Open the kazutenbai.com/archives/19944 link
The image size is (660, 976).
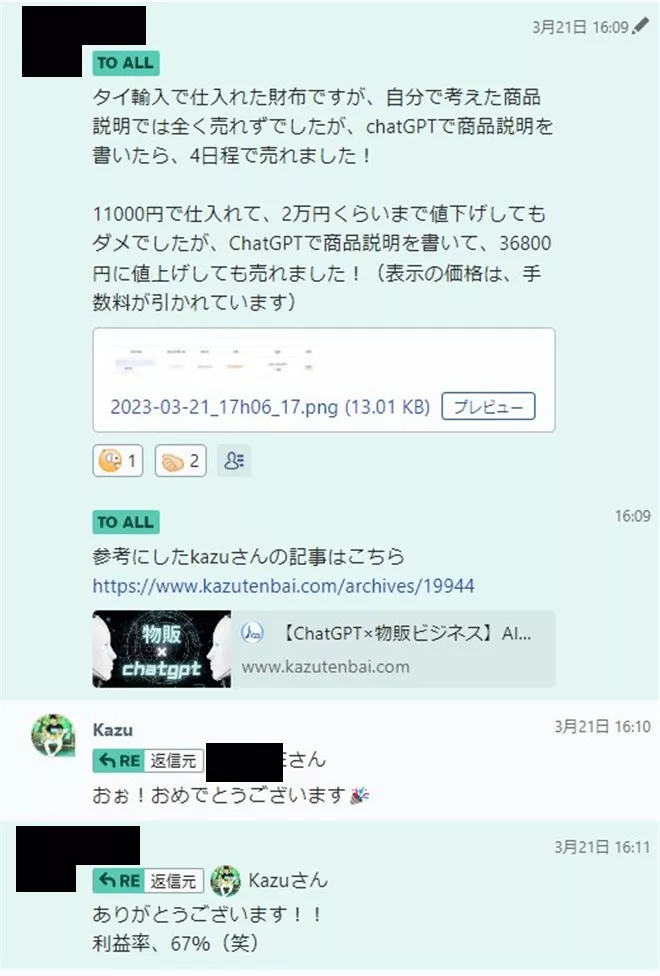(283, 586)
